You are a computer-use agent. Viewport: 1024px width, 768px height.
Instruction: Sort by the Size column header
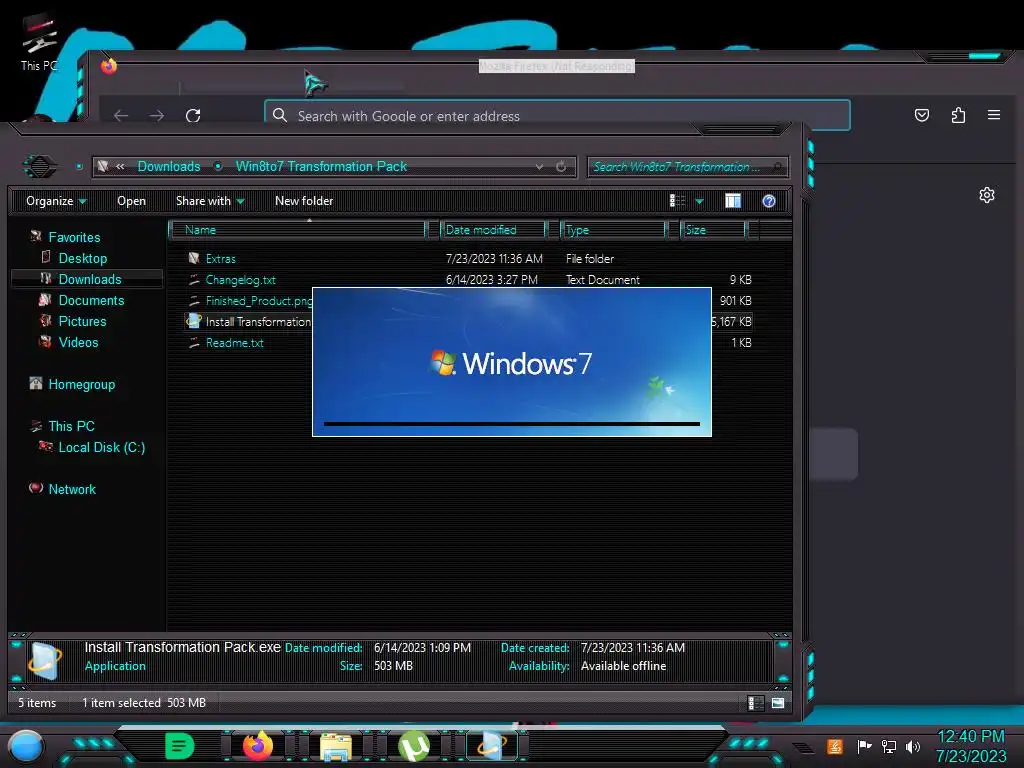(713, 230)
